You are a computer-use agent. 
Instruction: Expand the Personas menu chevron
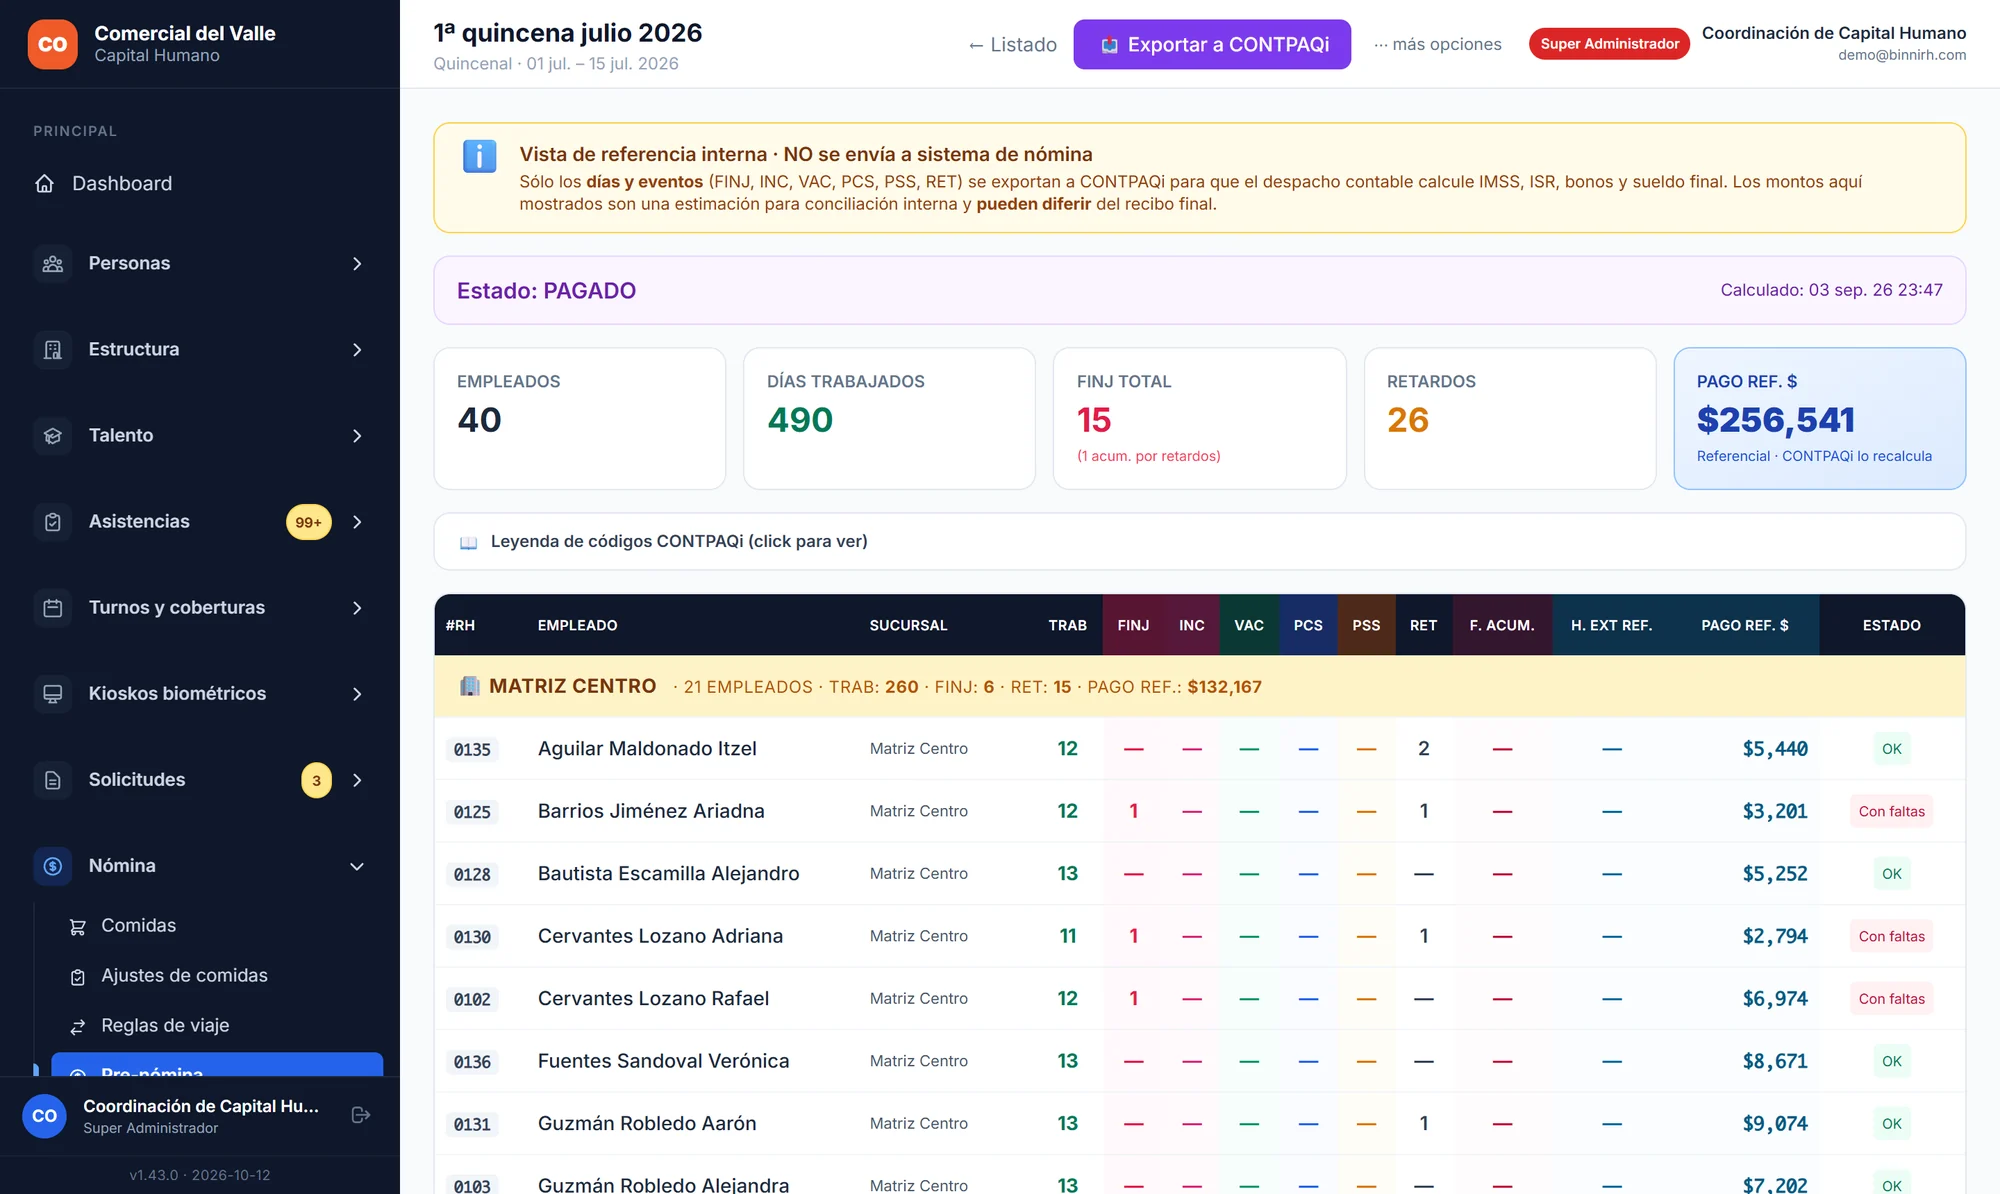357,263
